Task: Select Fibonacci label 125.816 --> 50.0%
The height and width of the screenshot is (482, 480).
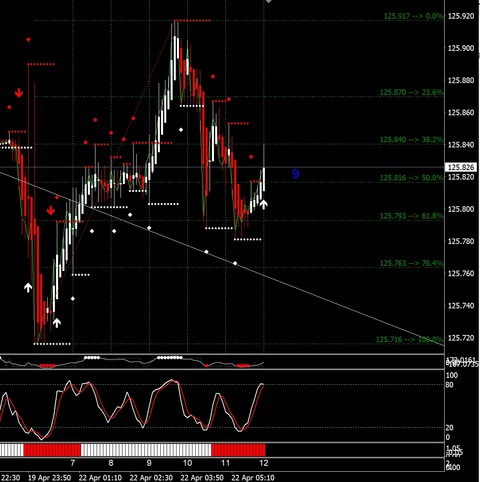Action: [x=412, y=178]
